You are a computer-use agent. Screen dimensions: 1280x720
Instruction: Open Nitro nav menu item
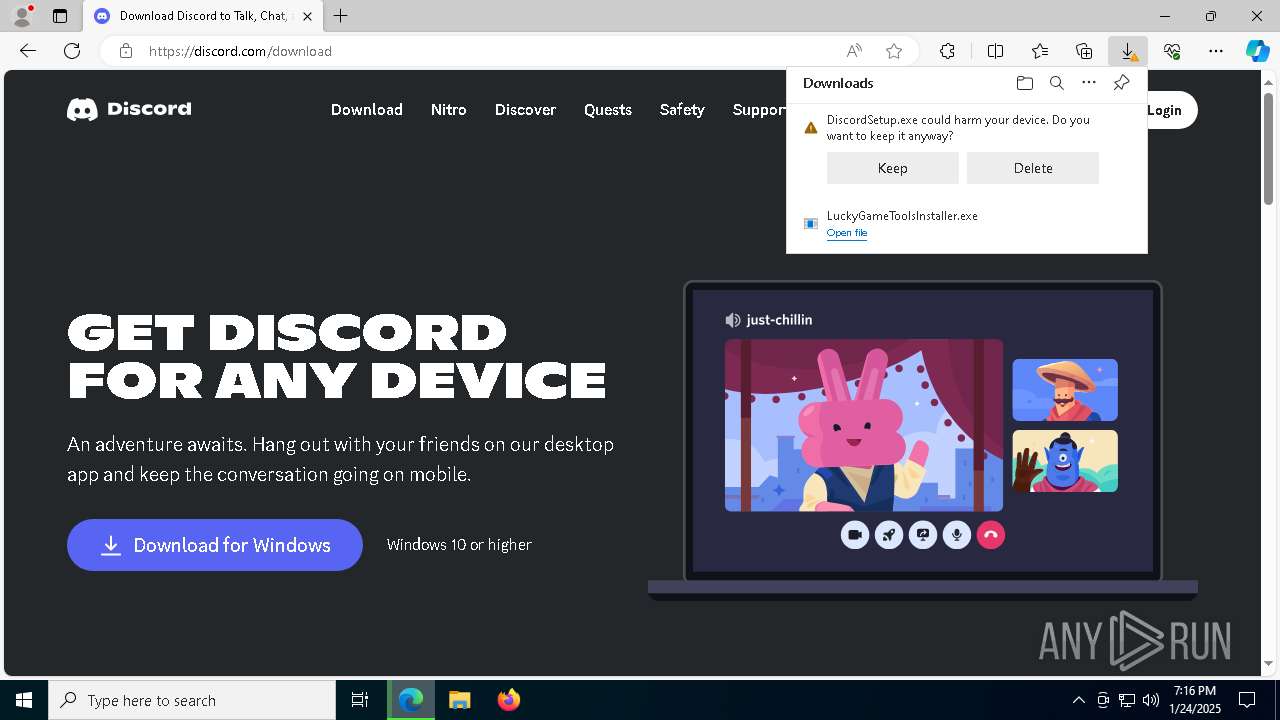[x=449, y=110]
